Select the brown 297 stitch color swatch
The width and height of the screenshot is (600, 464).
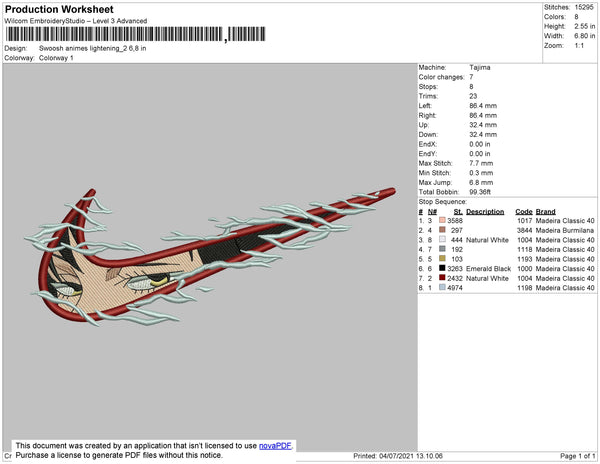tap(442, 230)
